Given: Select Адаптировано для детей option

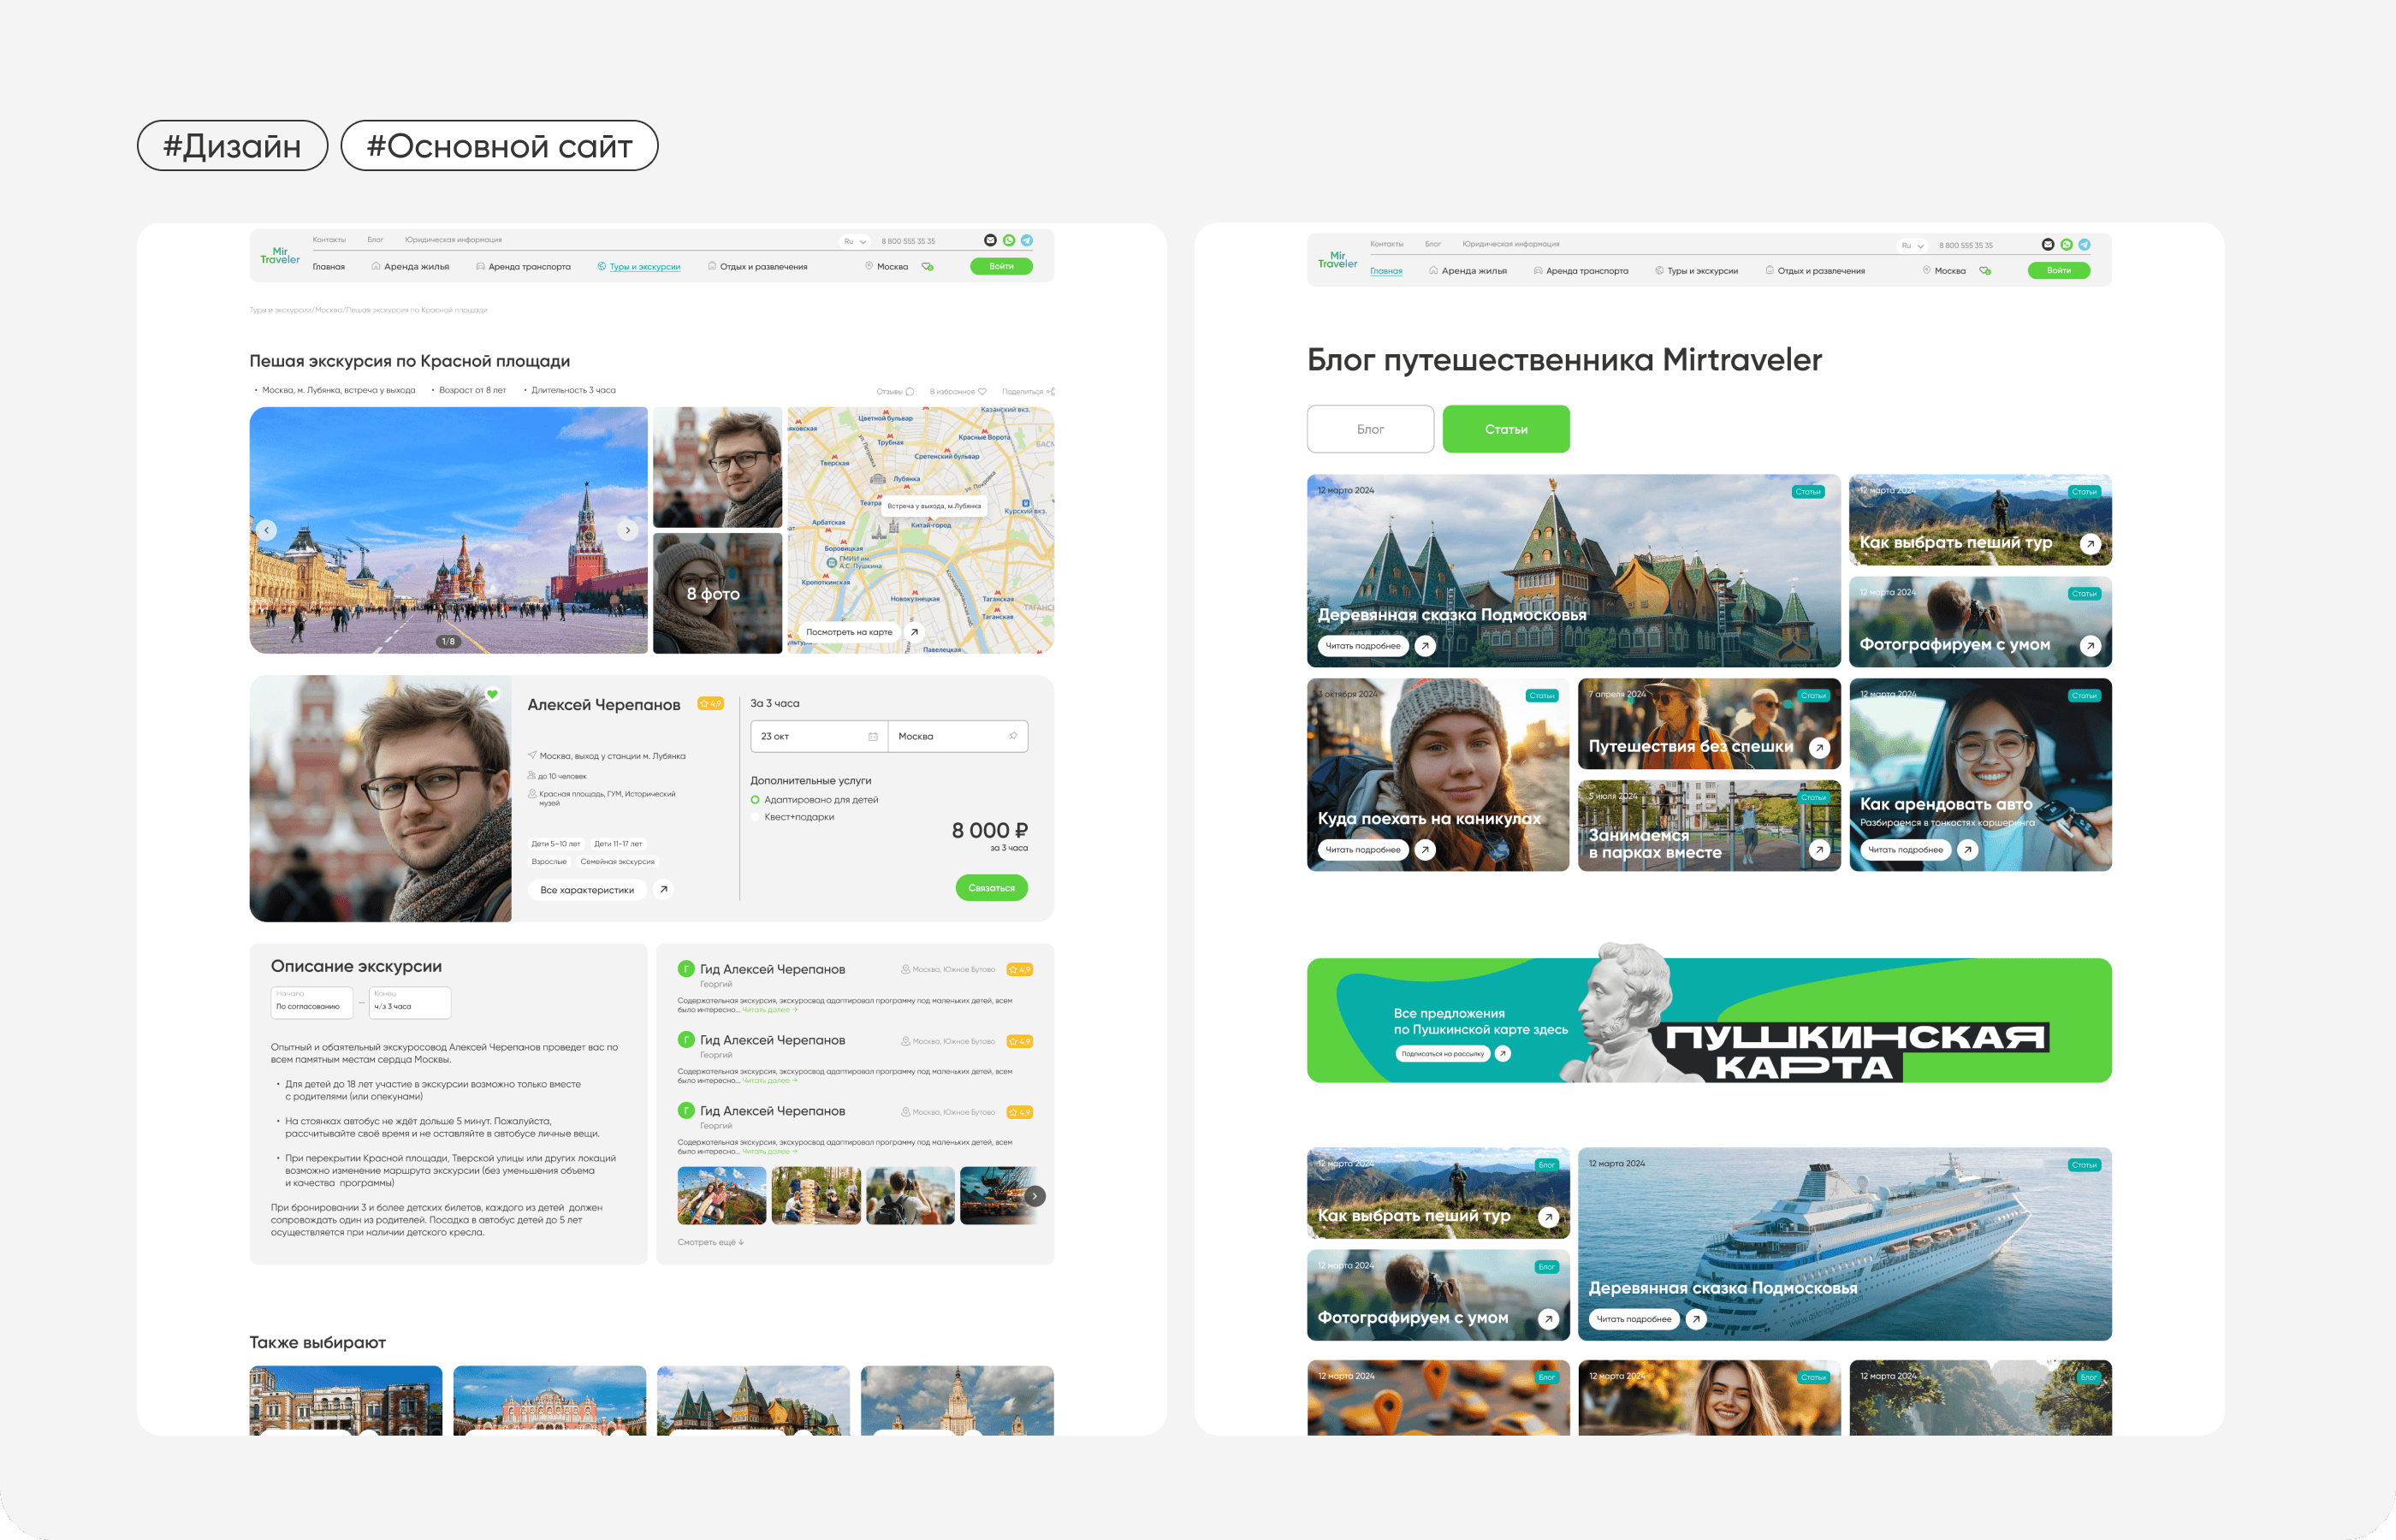Looking at the screenshot, I should (x=755, y=800).
